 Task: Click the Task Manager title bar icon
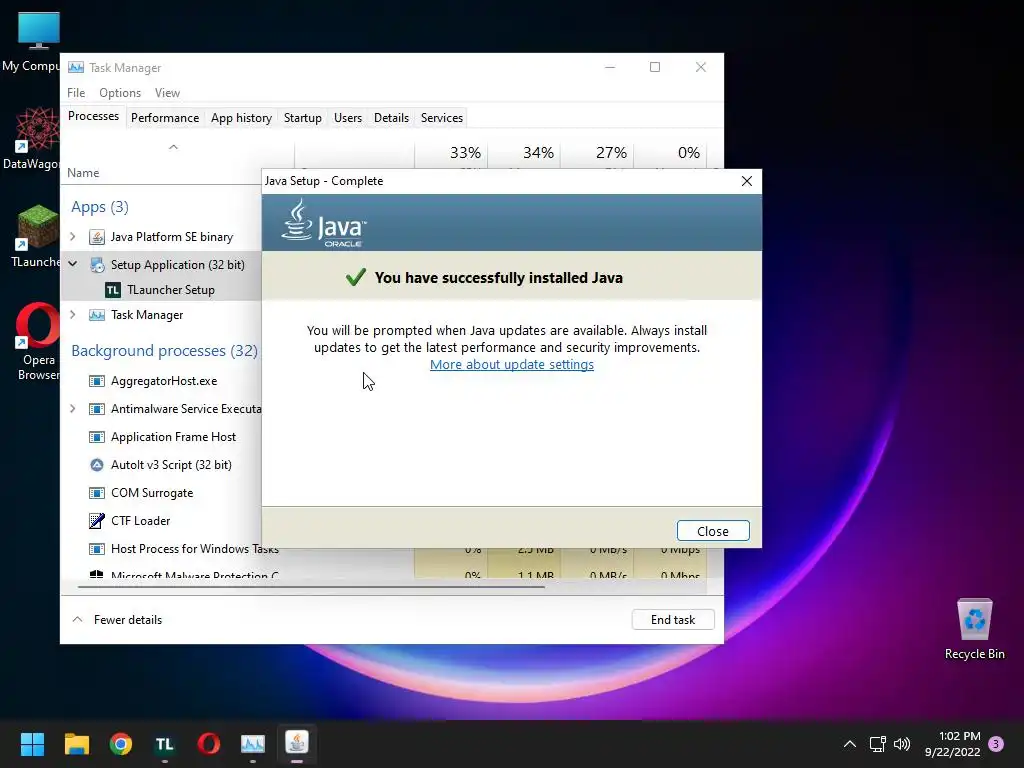pos(76,67)
